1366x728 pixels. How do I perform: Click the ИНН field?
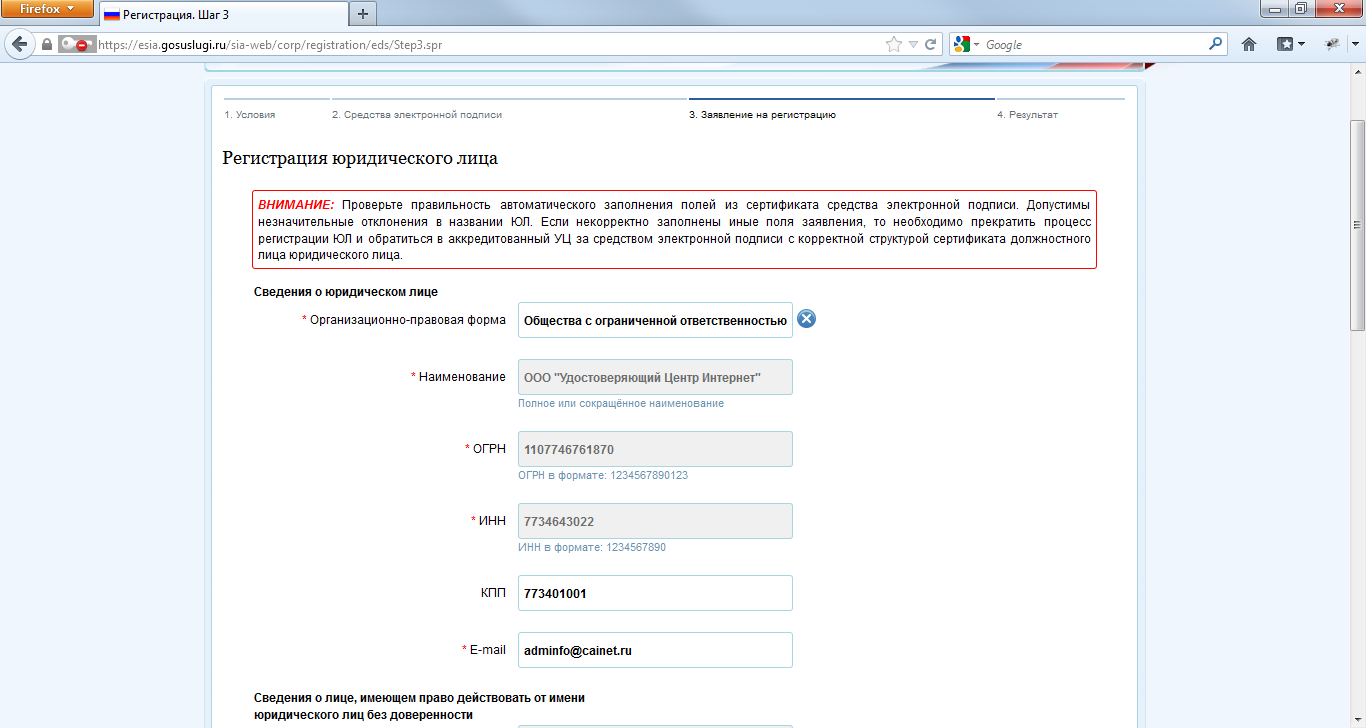655,521
